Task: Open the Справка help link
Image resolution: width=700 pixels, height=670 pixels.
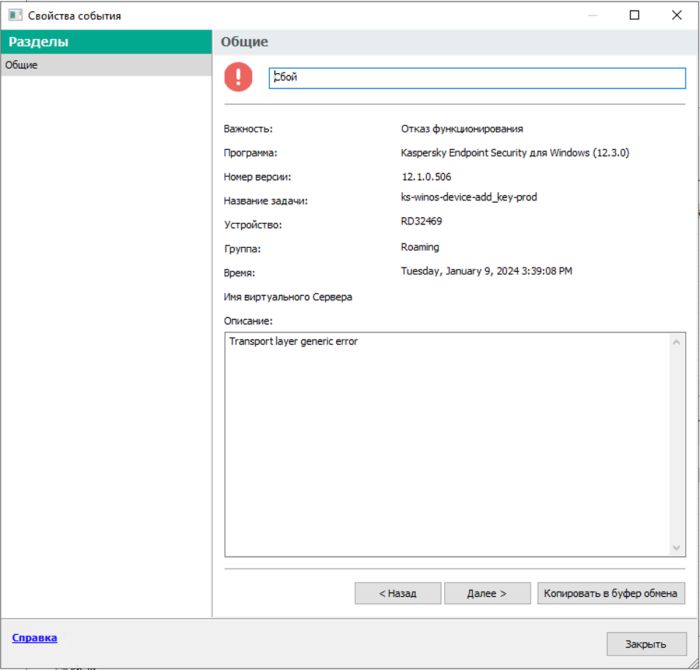Action: coord(34,637)
